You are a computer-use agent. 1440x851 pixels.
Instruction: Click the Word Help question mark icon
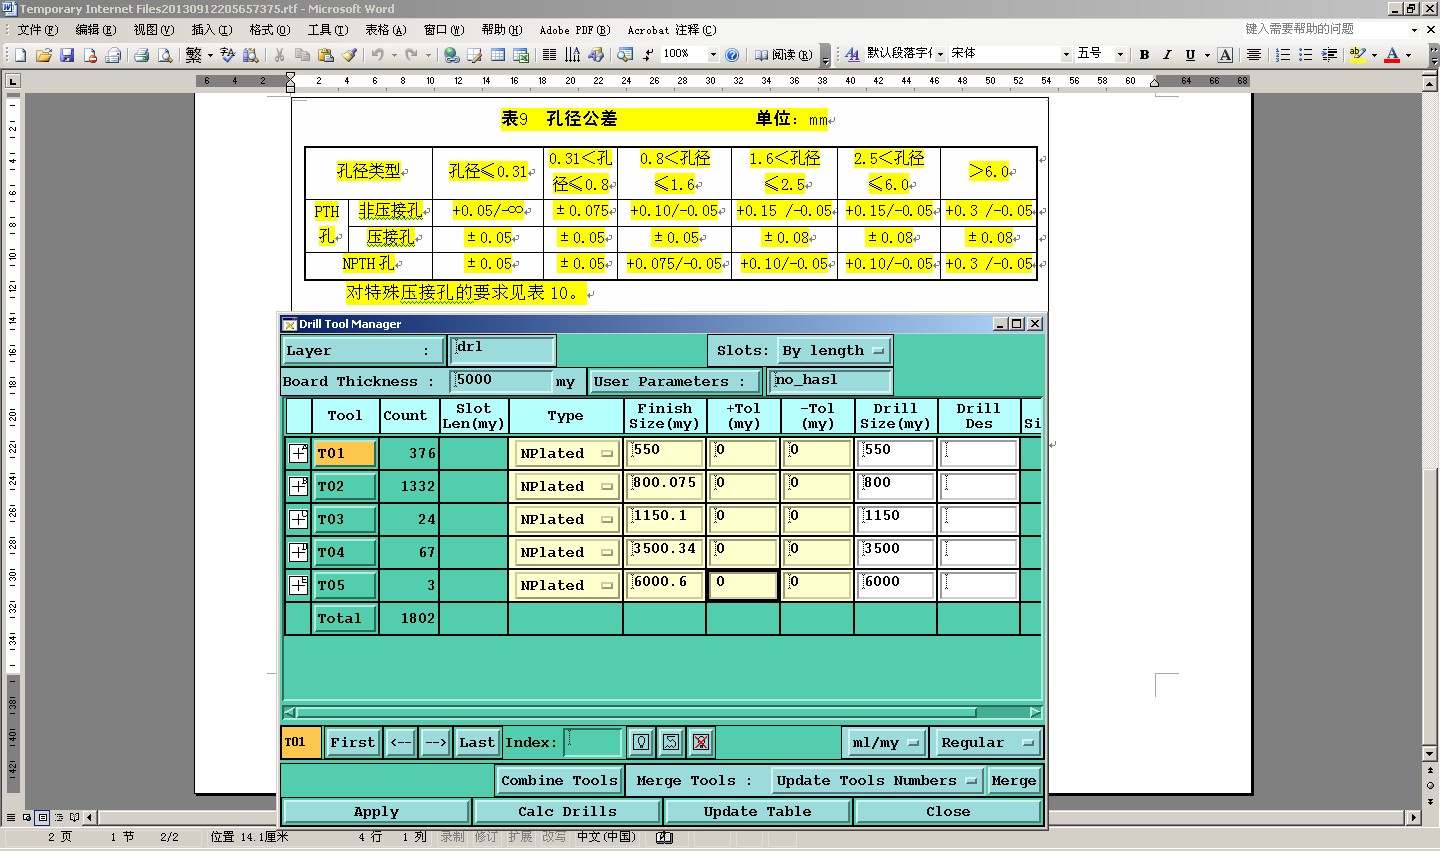click(732, 55)
